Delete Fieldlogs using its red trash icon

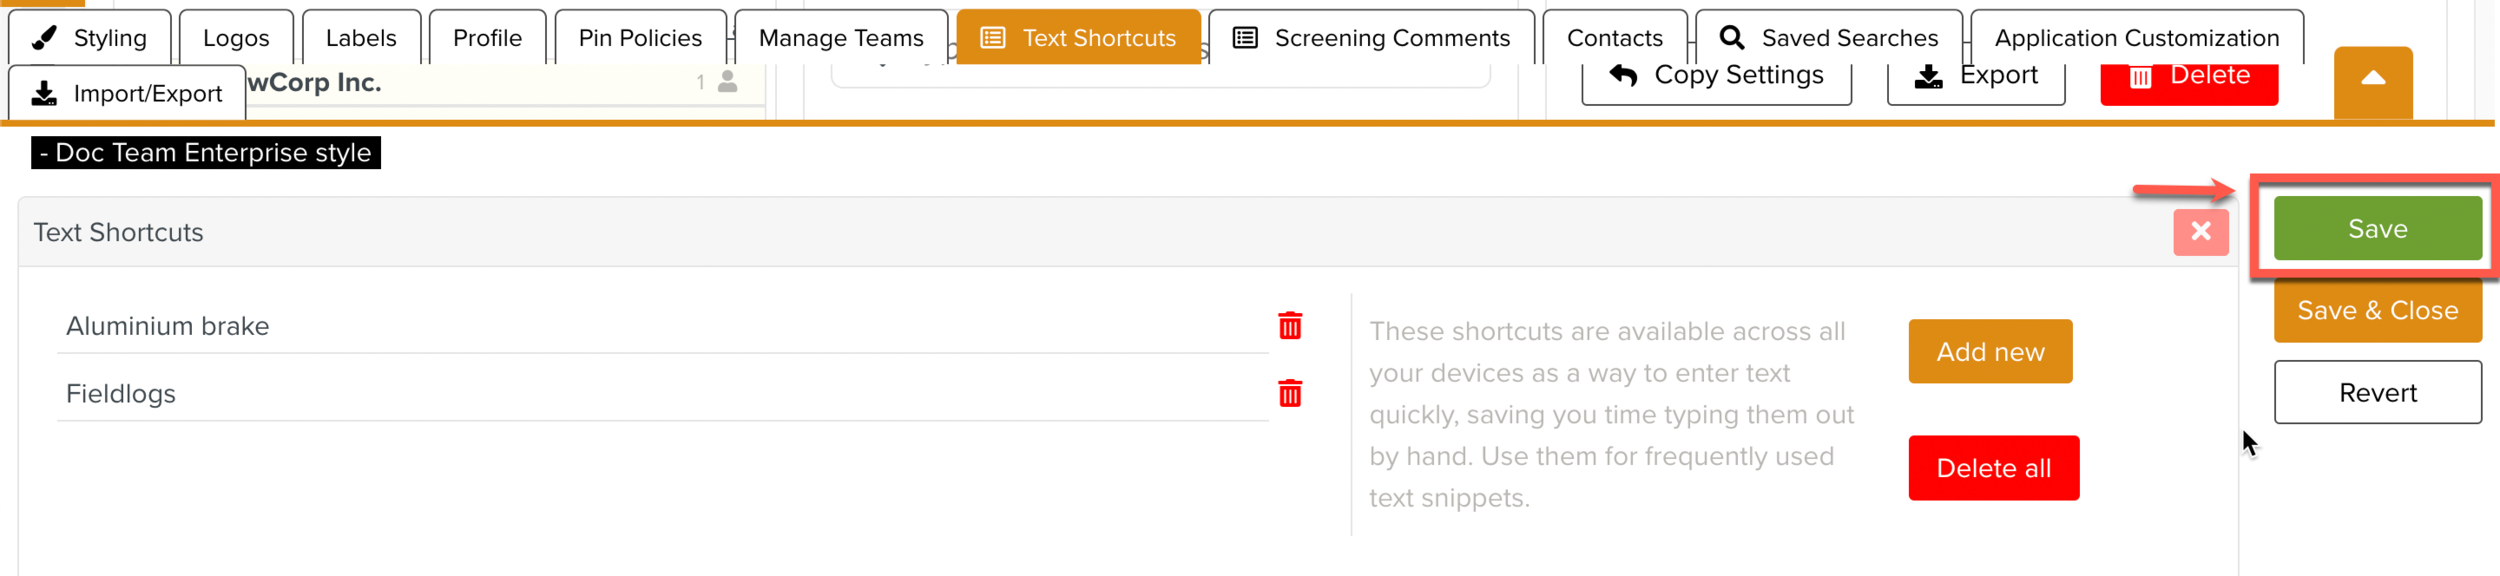(1291, 394)
